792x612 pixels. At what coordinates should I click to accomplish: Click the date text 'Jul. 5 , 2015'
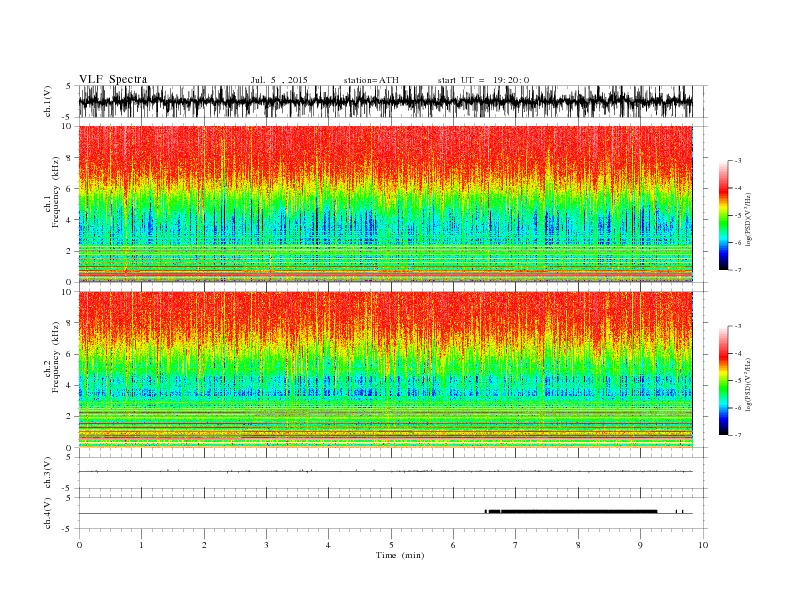click(x=279, y=80)
